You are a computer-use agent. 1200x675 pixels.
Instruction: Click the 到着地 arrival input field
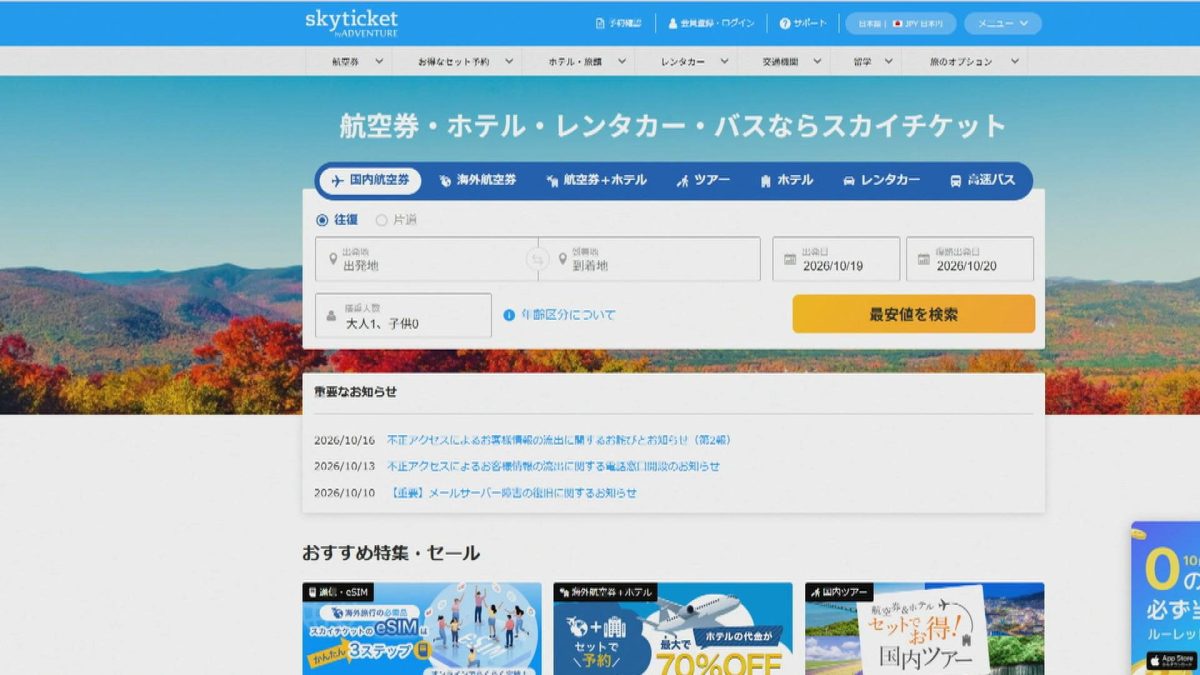click(650, 259)
